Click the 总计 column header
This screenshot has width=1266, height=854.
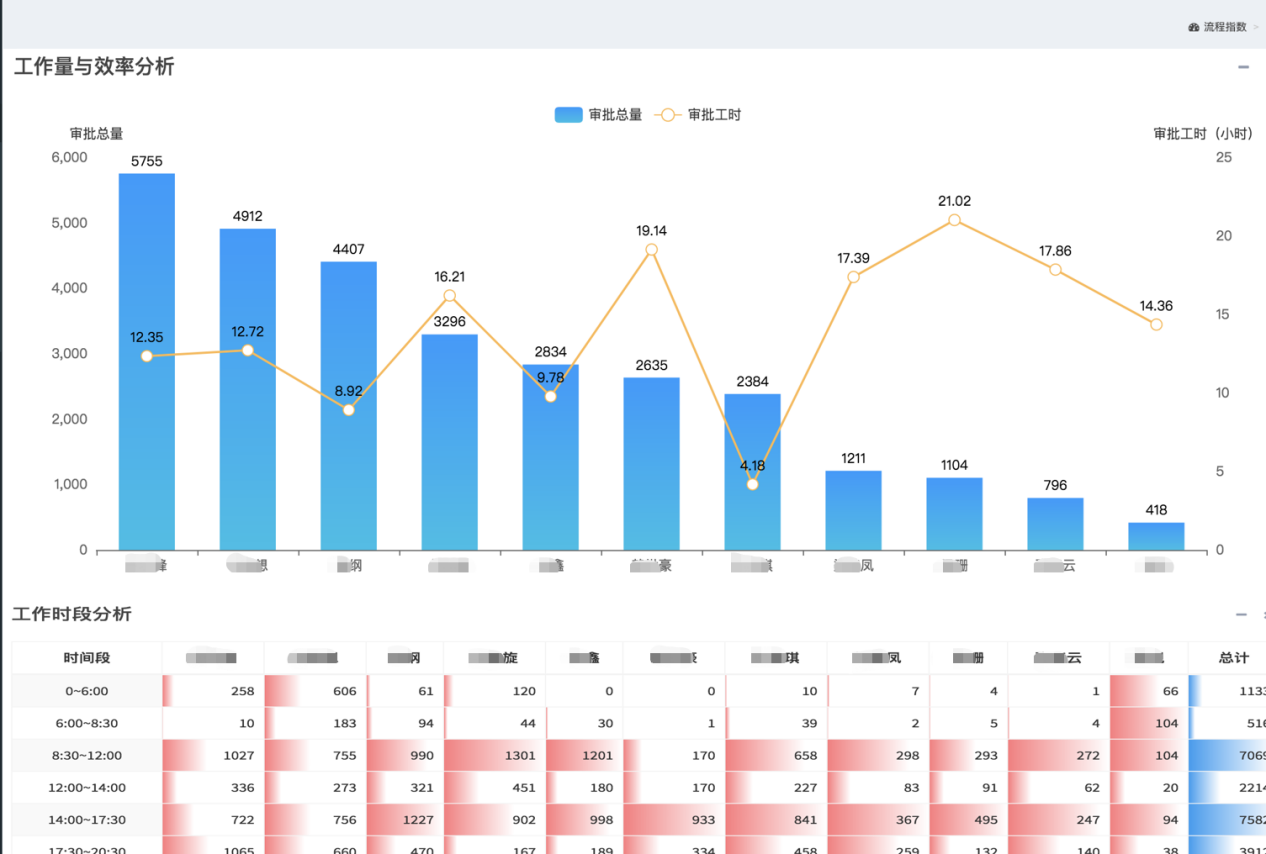coord(1233,658)
